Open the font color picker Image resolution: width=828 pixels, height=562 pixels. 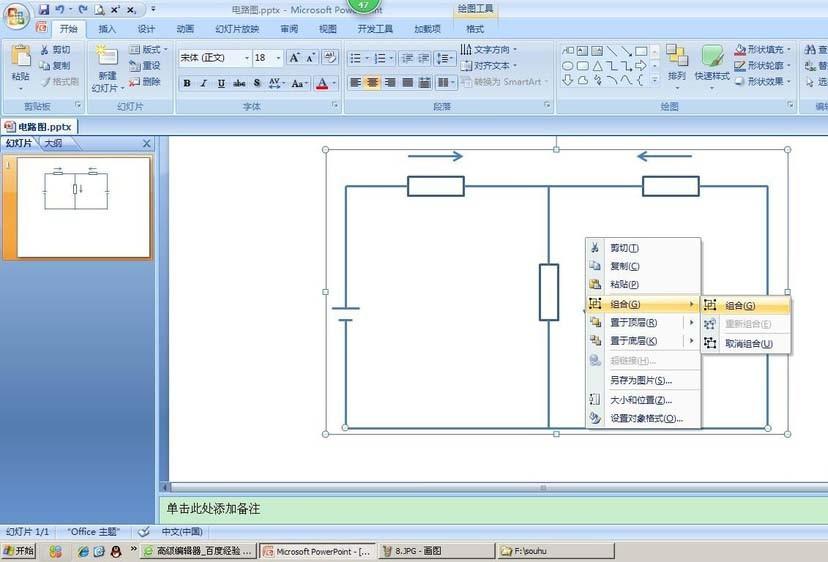[333, 83]
